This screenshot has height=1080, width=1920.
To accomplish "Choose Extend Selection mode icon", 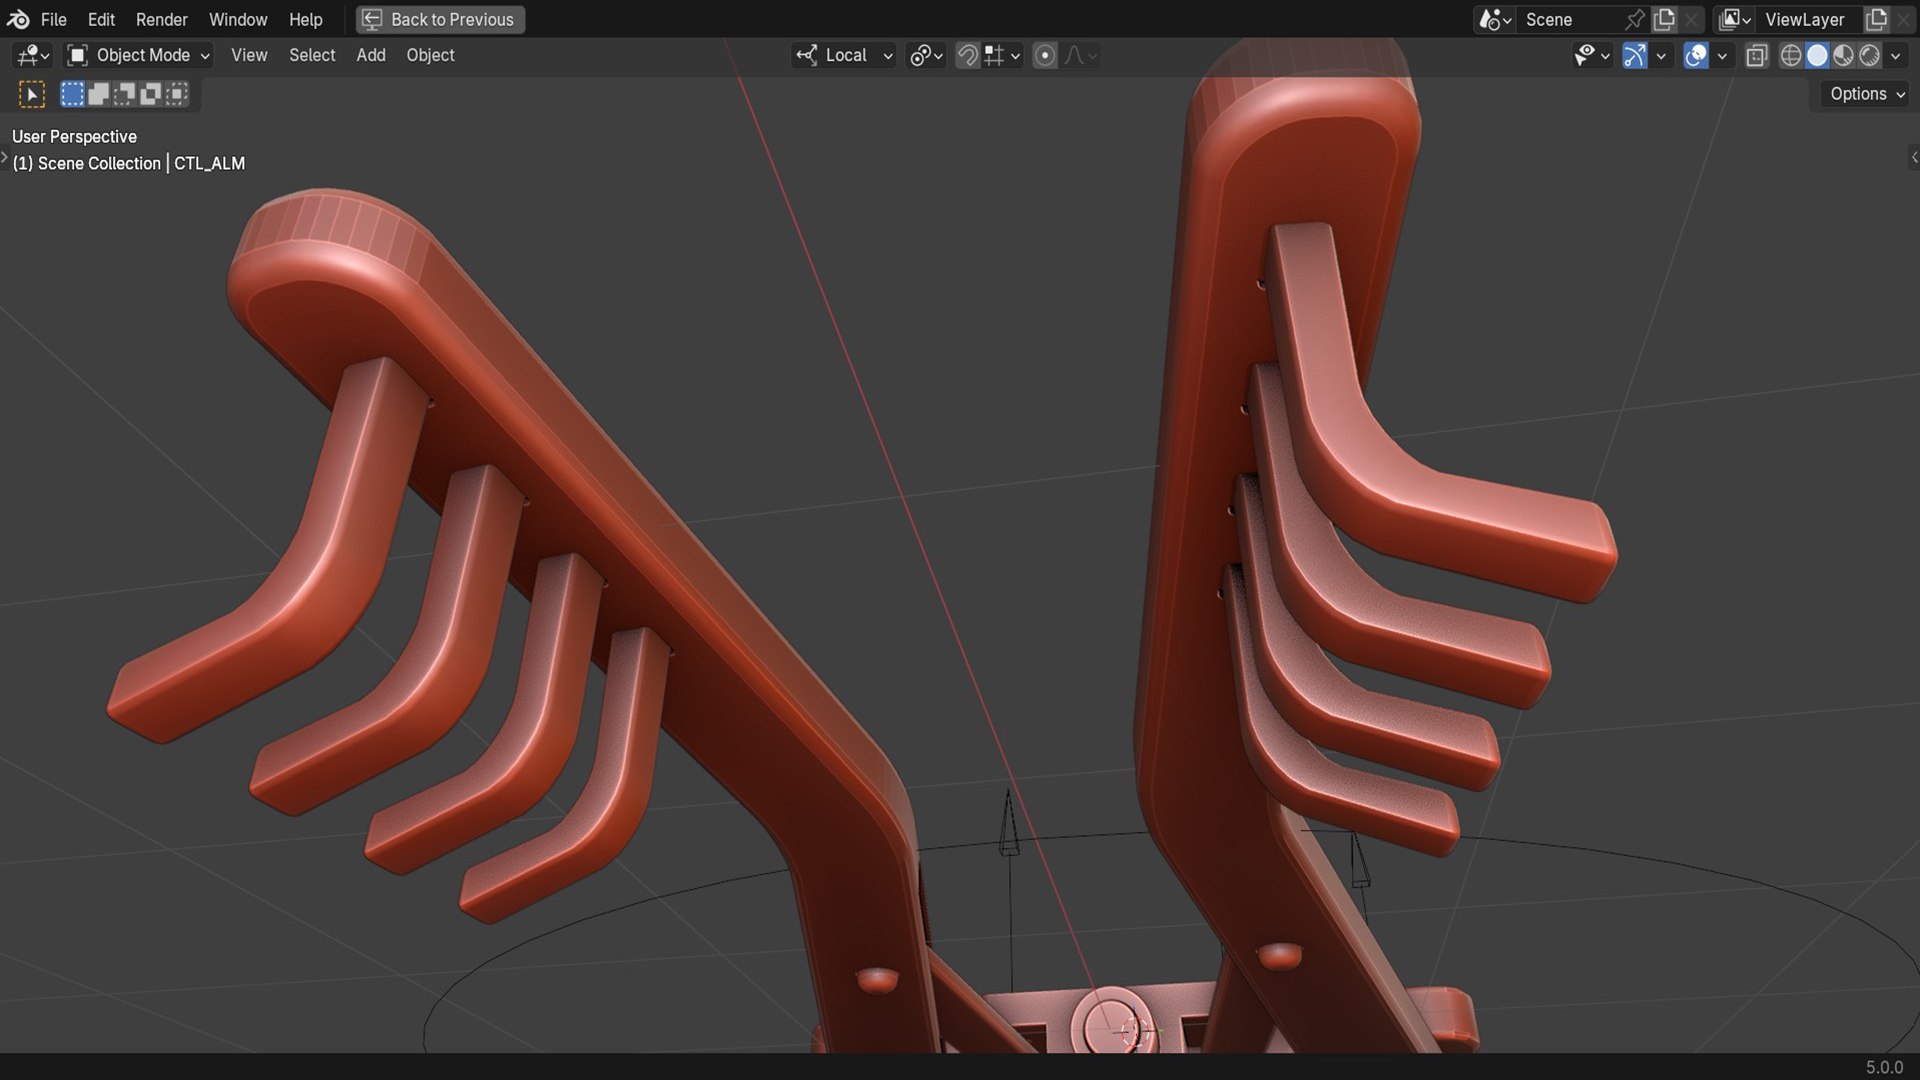I will (x=98, y=94).
